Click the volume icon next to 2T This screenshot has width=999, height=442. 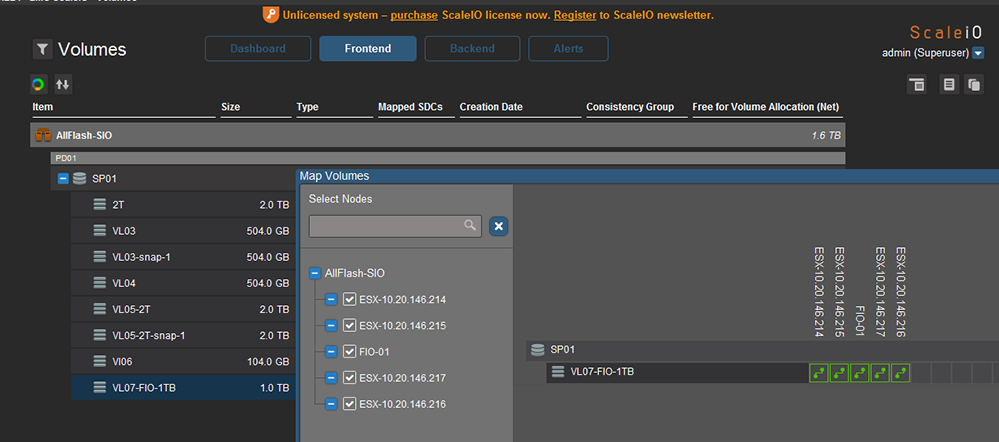[x=99, y=204]
